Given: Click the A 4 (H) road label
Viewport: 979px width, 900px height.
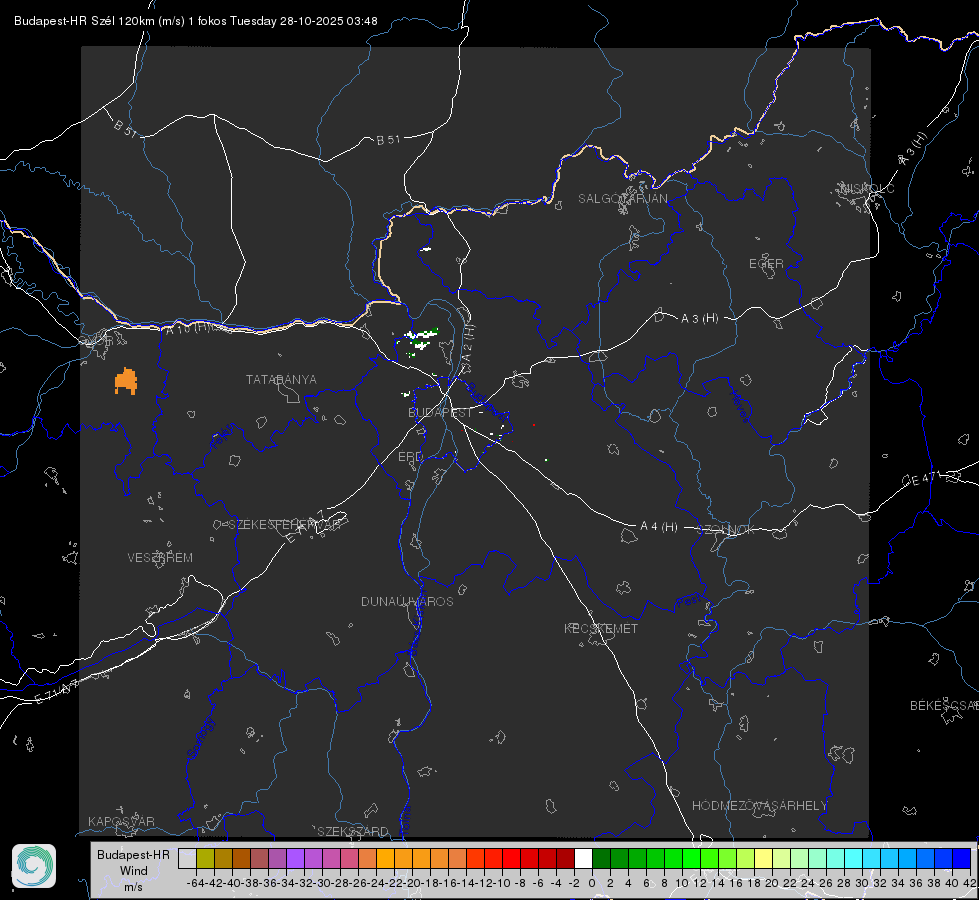Looking at the screenshot, I should click(659, 527).
